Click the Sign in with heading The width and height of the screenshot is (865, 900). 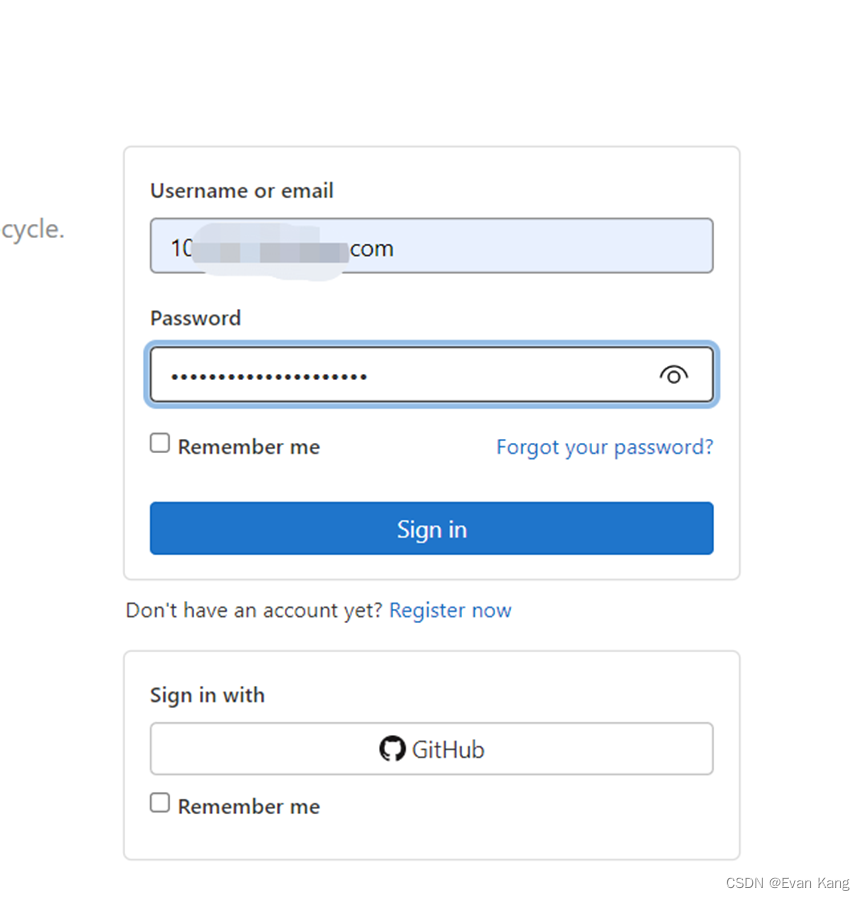click(x=207, y=694)
